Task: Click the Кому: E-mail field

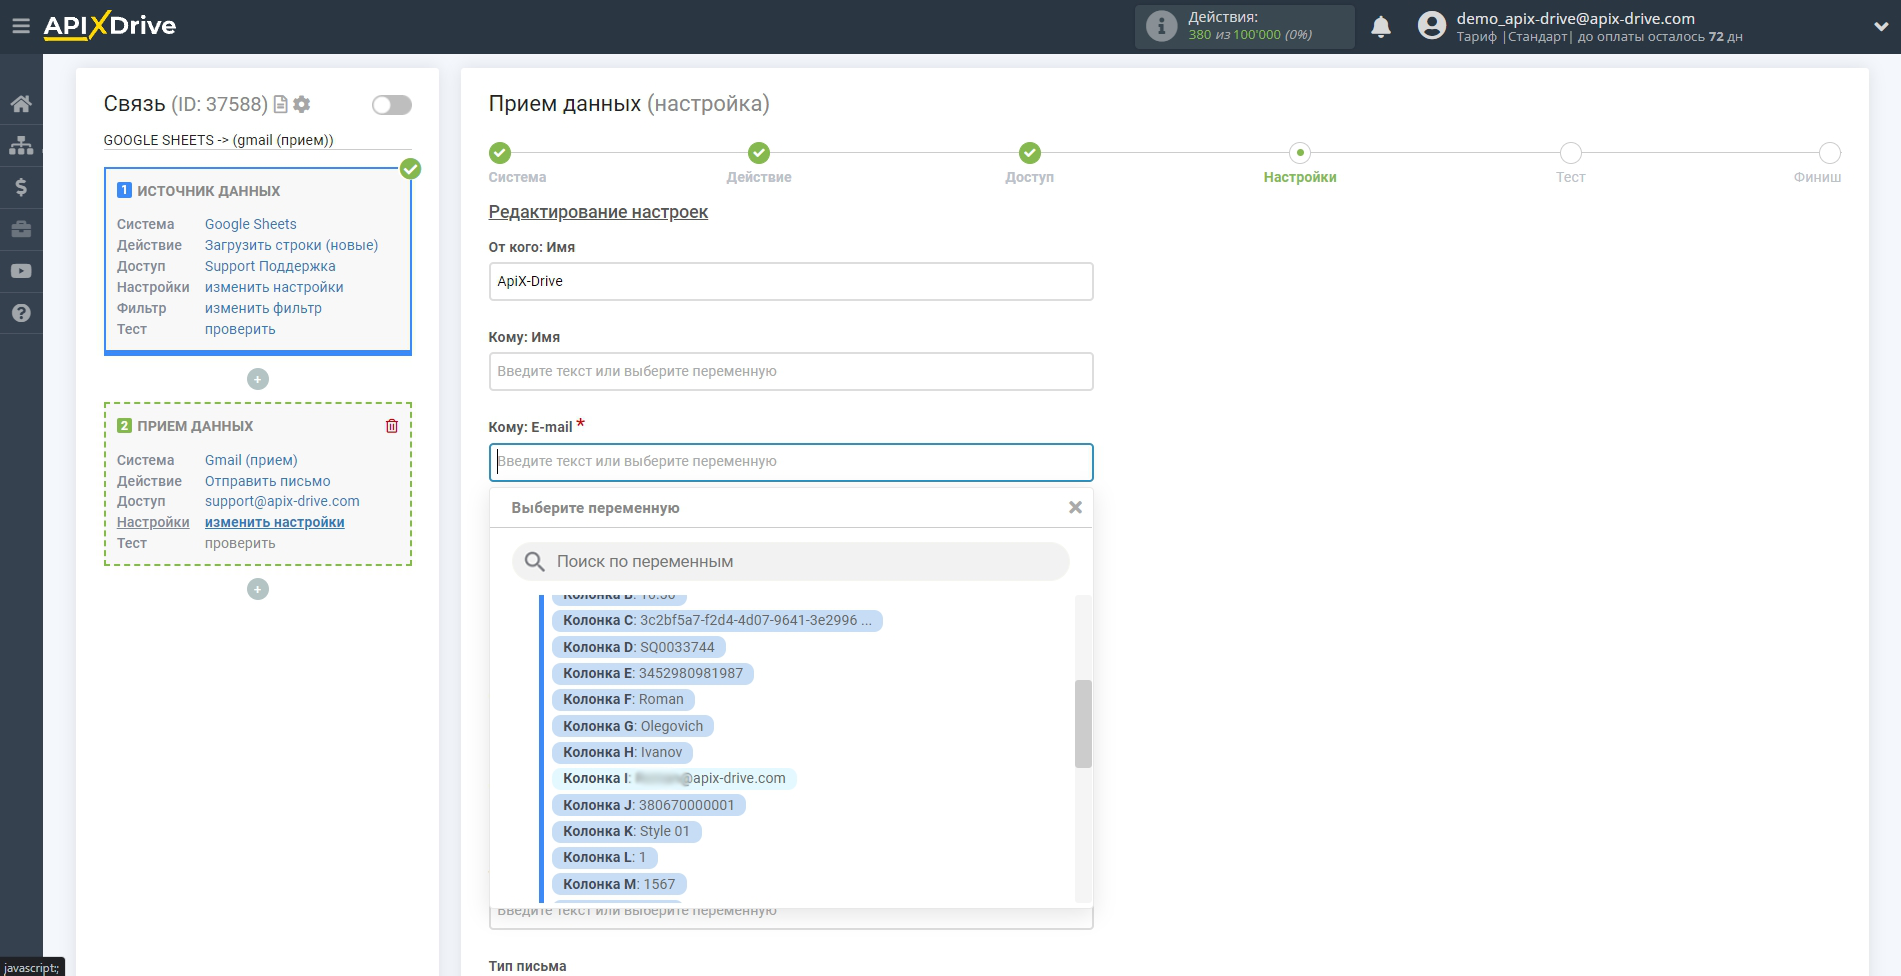Action: [790, 462]
